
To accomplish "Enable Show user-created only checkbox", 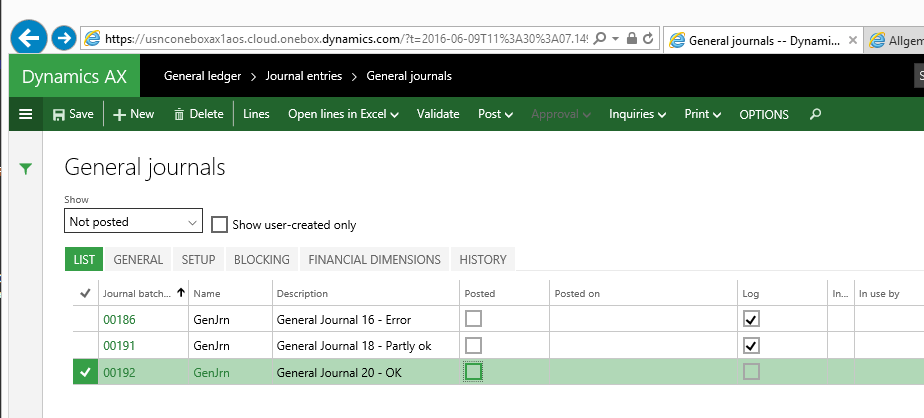I will pyautogui.click(x=220, y=224).
